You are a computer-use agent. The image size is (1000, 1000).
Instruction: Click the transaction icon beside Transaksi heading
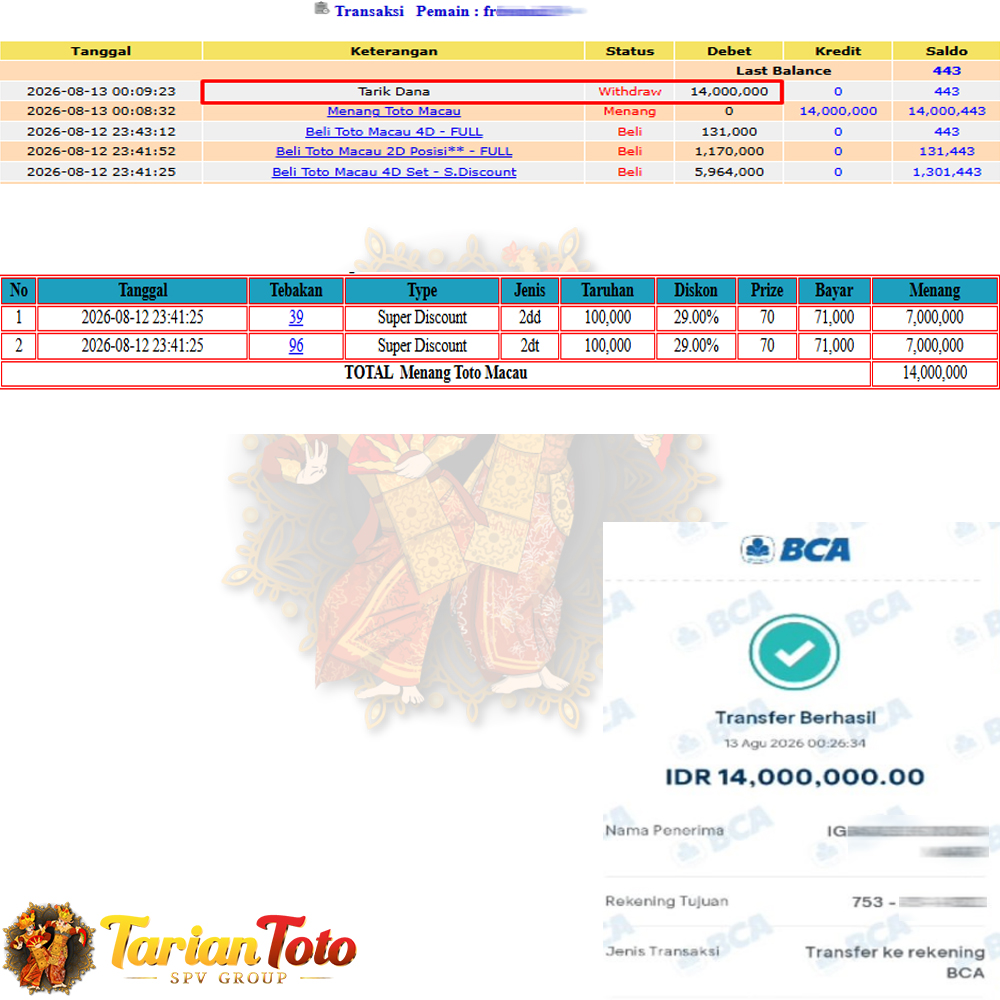click(322, 9)
